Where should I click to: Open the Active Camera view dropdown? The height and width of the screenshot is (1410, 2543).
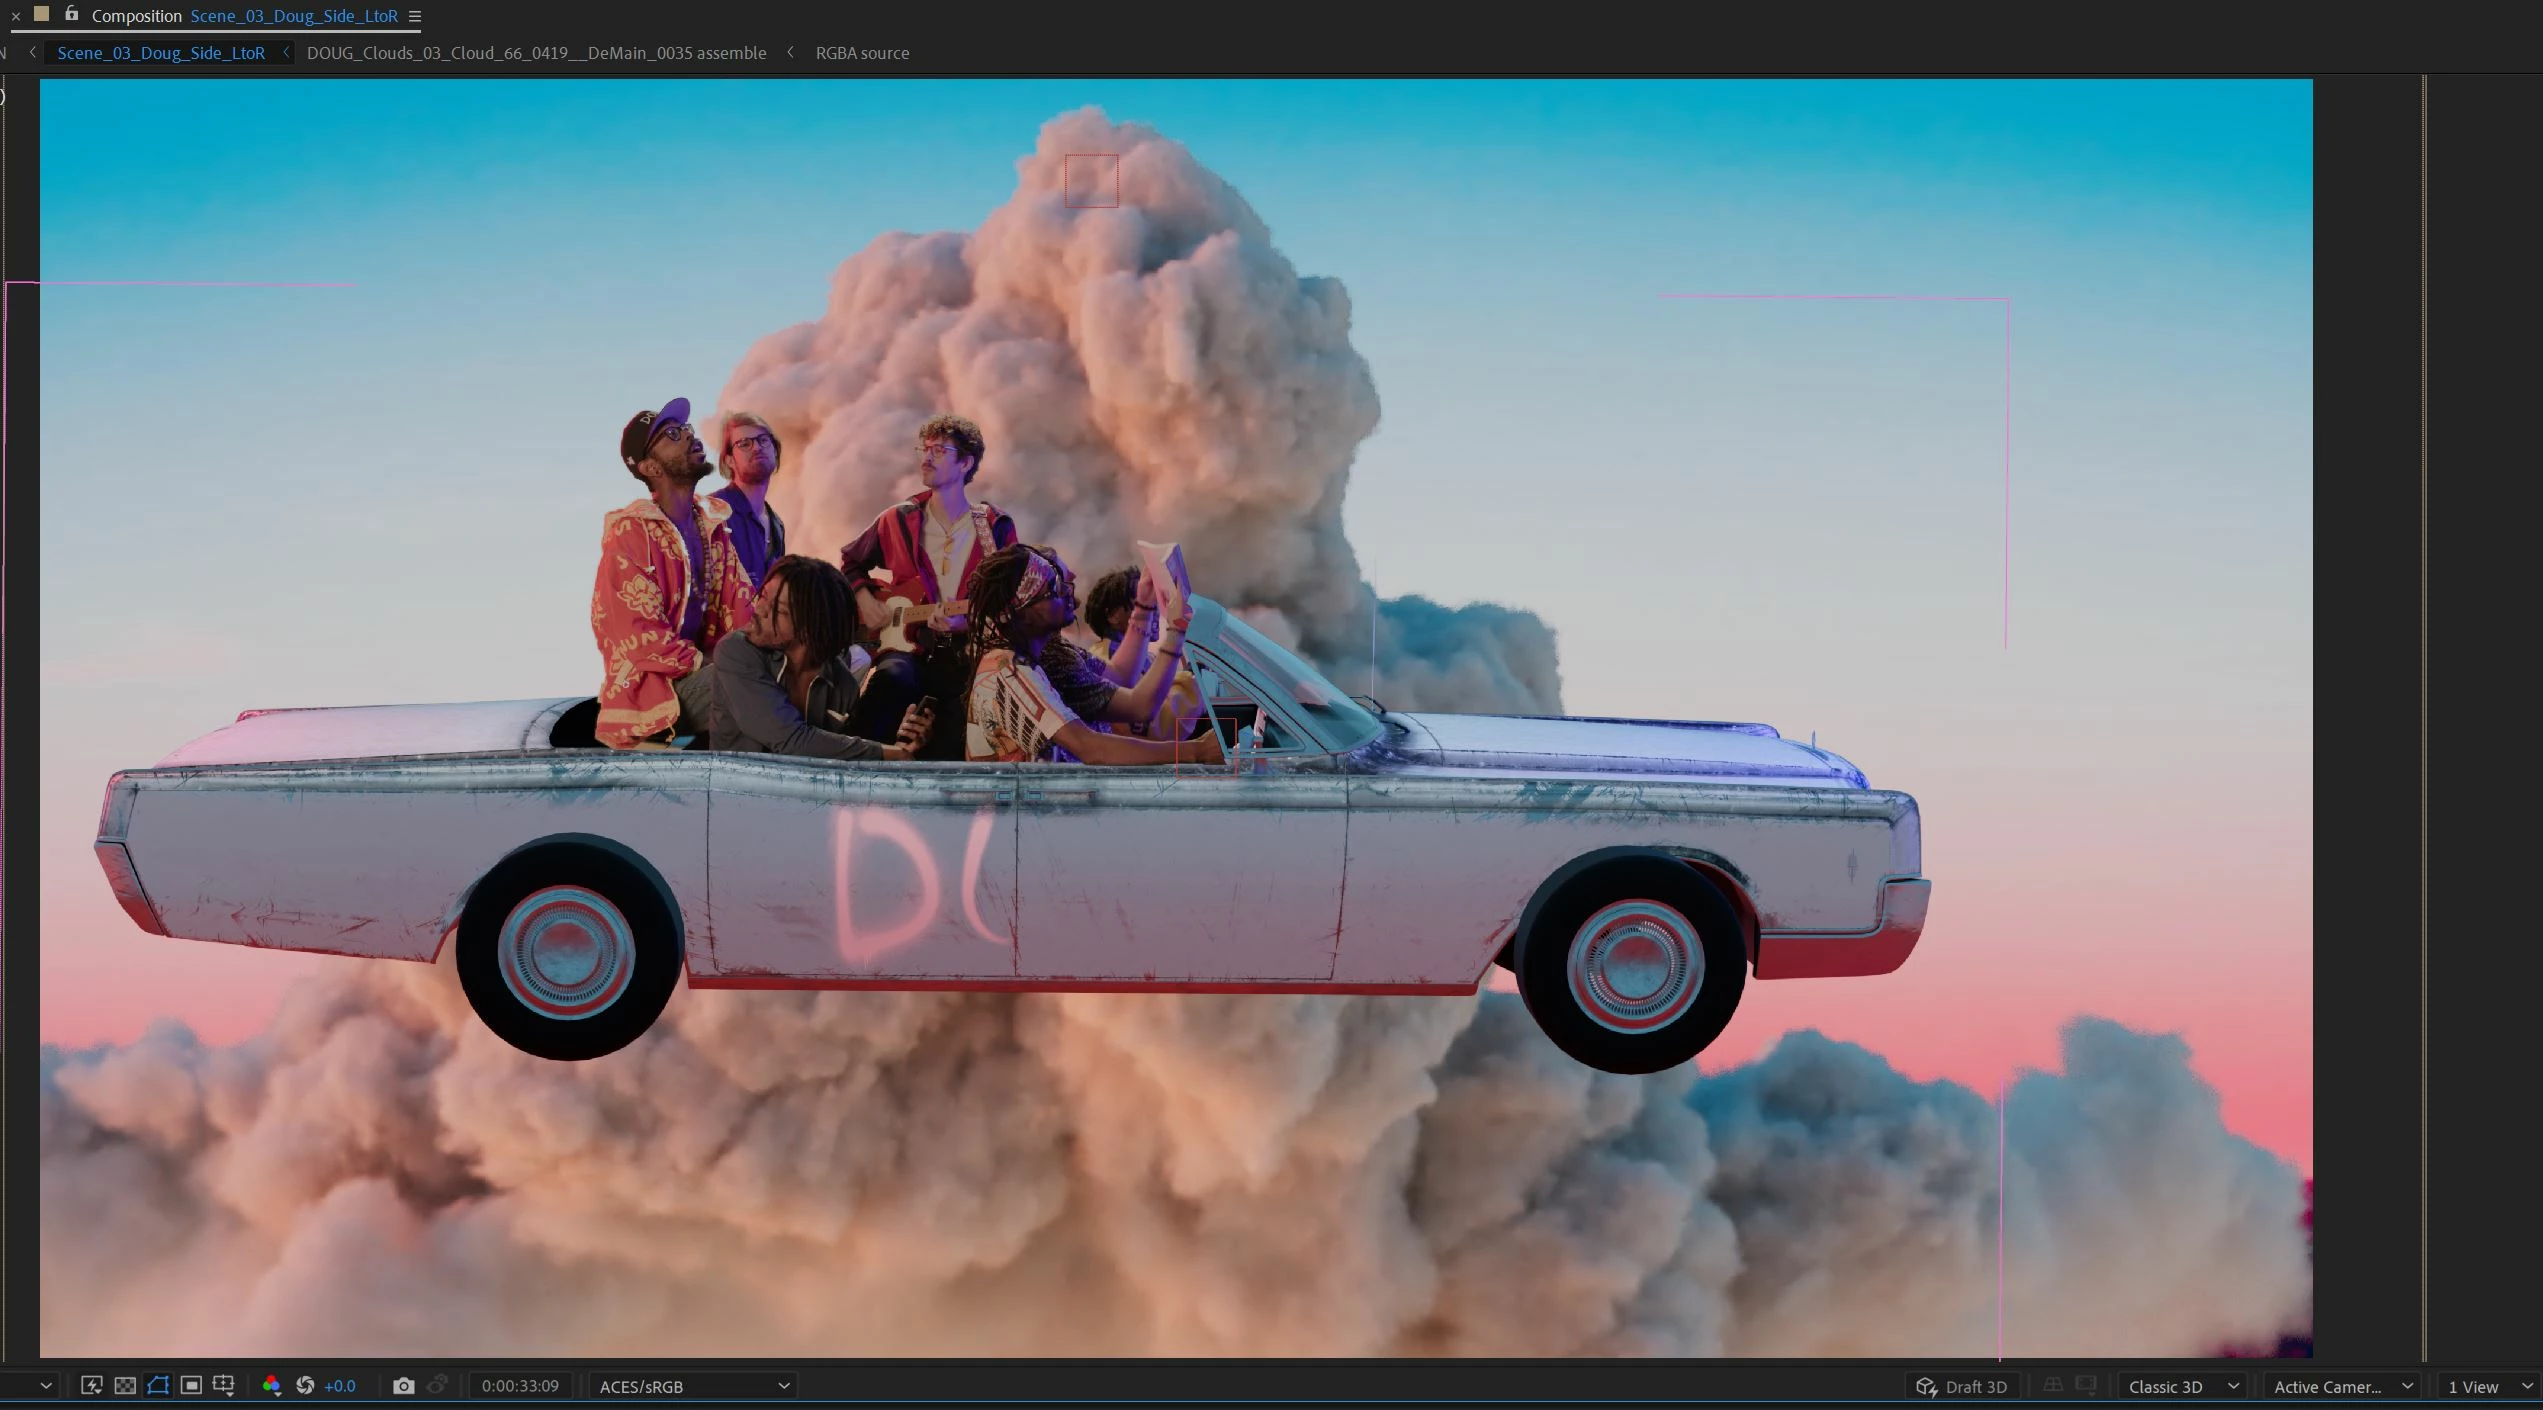(2343, 1386)
